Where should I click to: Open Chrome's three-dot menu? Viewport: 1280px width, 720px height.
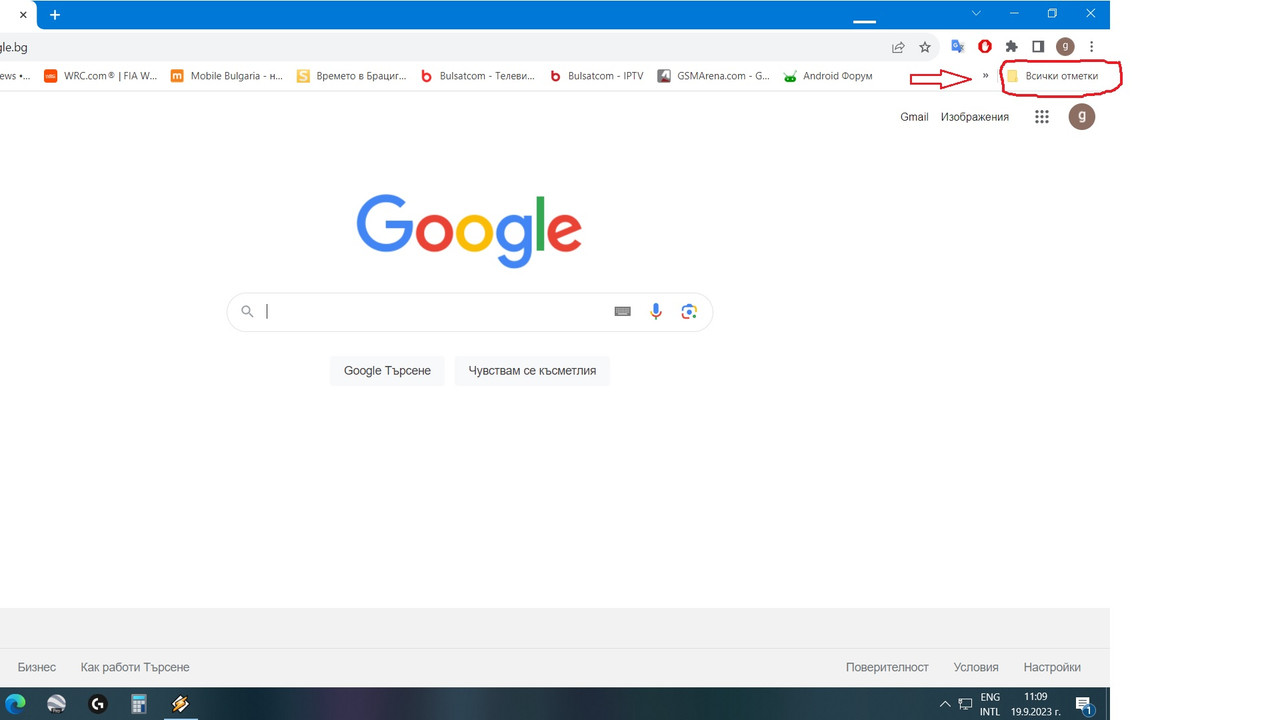click(x=1091, y=46)
